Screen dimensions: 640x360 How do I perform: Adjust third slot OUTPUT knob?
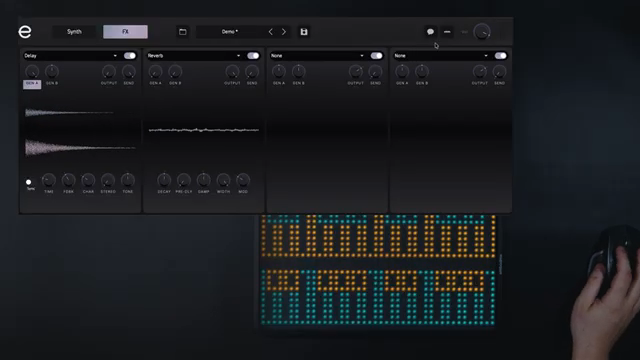click(356, 72)
